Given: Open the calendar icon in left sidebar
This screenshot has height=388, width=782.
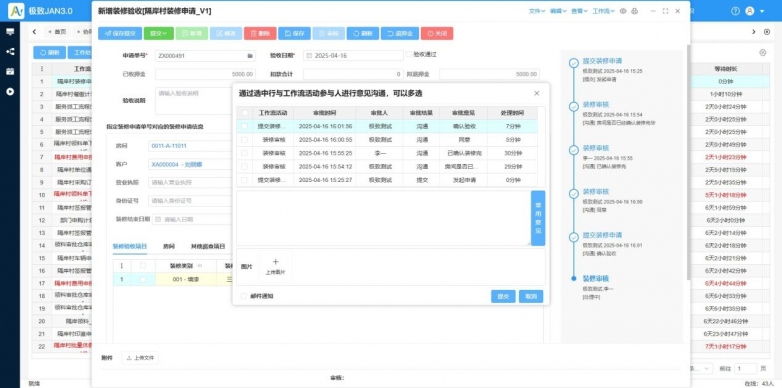Looking at the screenshot, I should [10, 71].
